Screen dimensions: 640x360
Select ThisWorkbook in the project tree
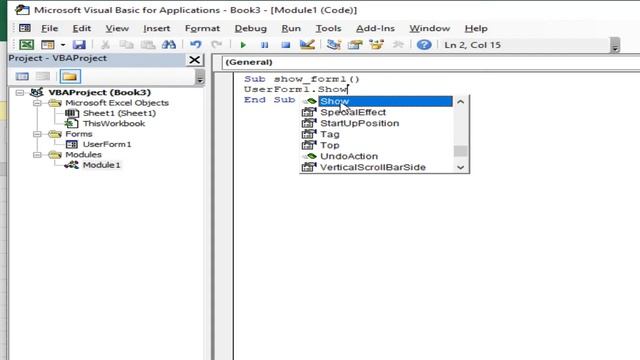(x=114, y=123)
